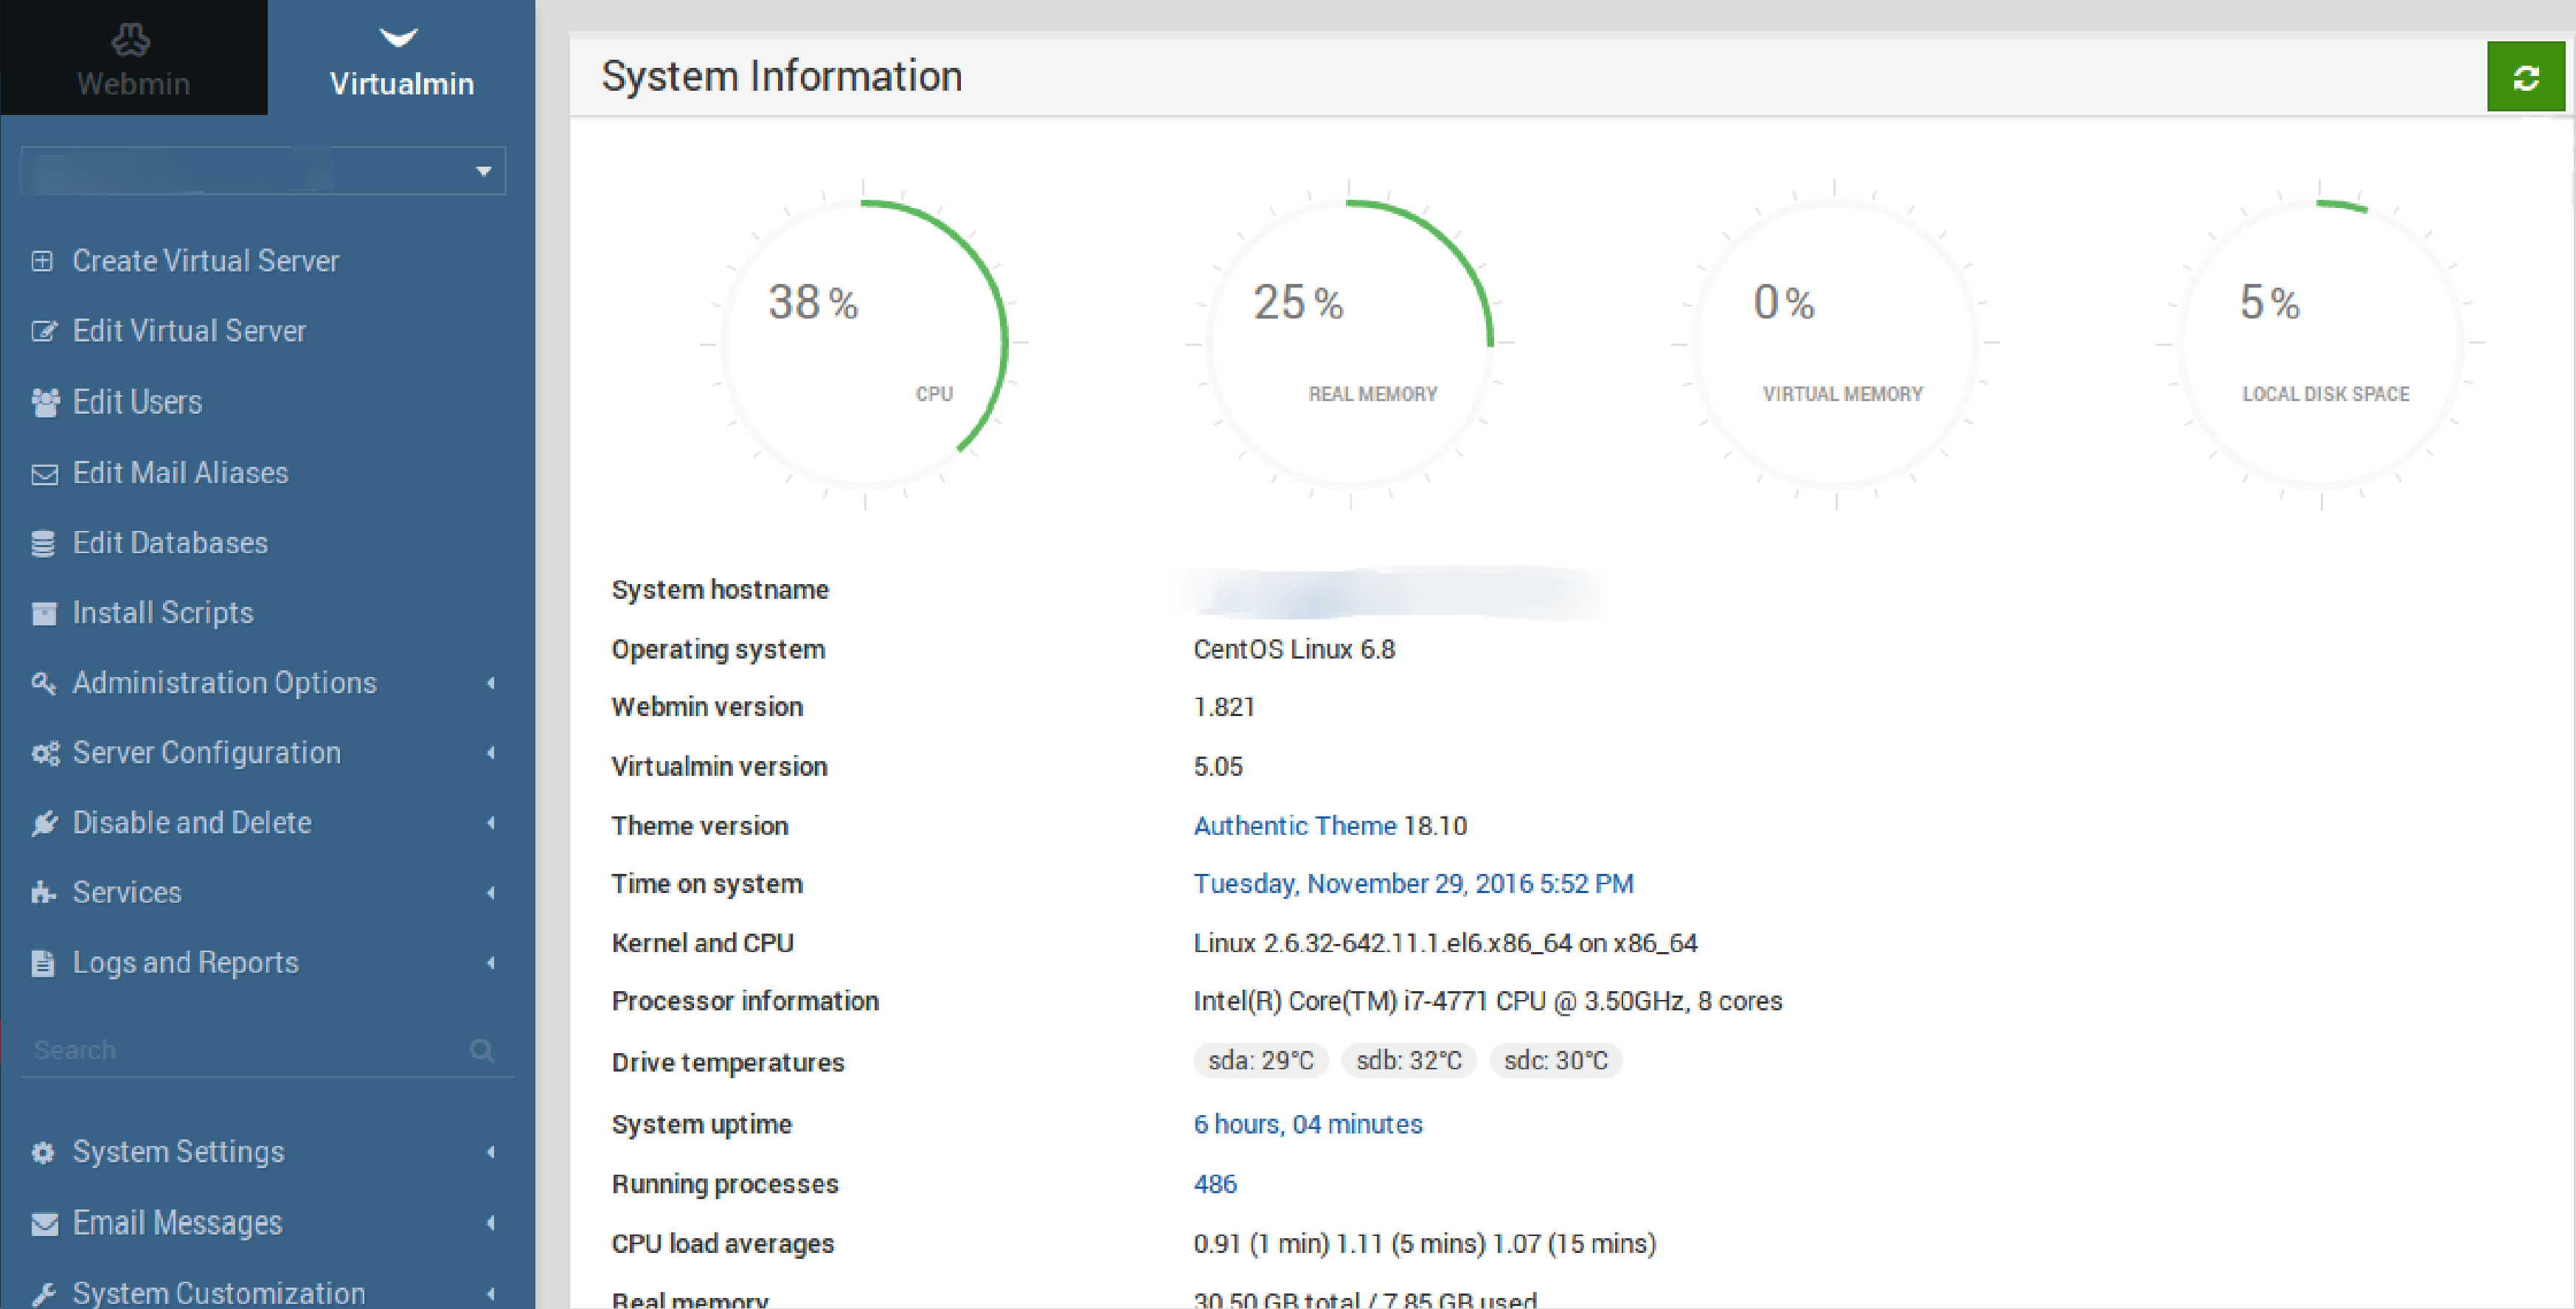Click the users group icon beside Edit Users

[44, 402]
